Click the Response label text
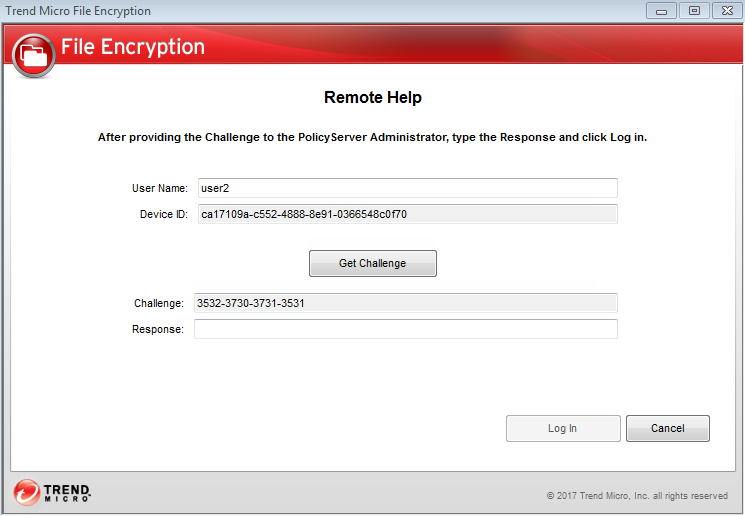Screen dimensions: 745x516 coord(157,329)
